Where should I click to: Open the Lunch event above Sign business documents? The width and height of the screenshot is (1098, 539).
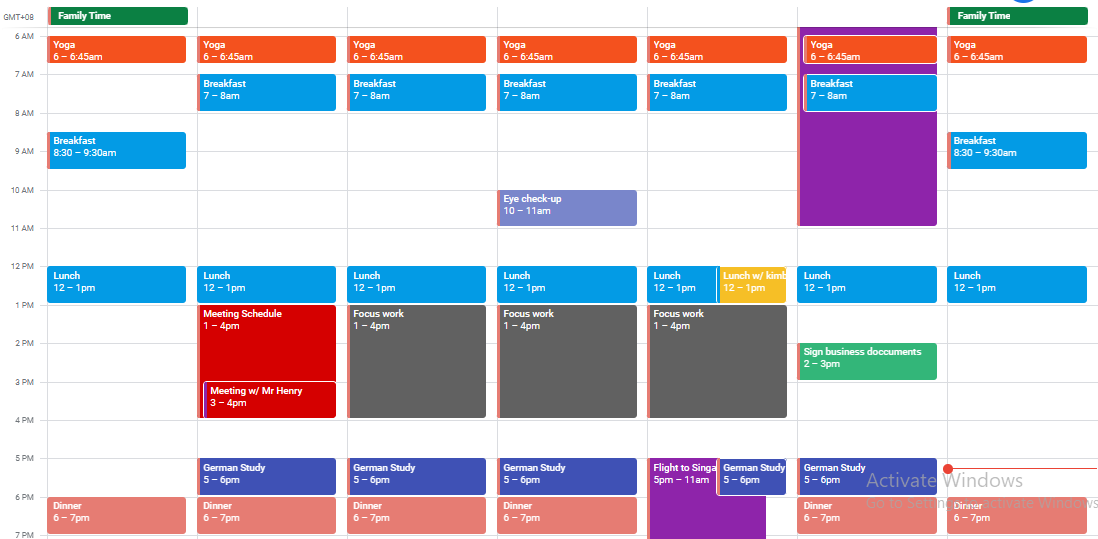pyautogui.click(x=867, y=284)
